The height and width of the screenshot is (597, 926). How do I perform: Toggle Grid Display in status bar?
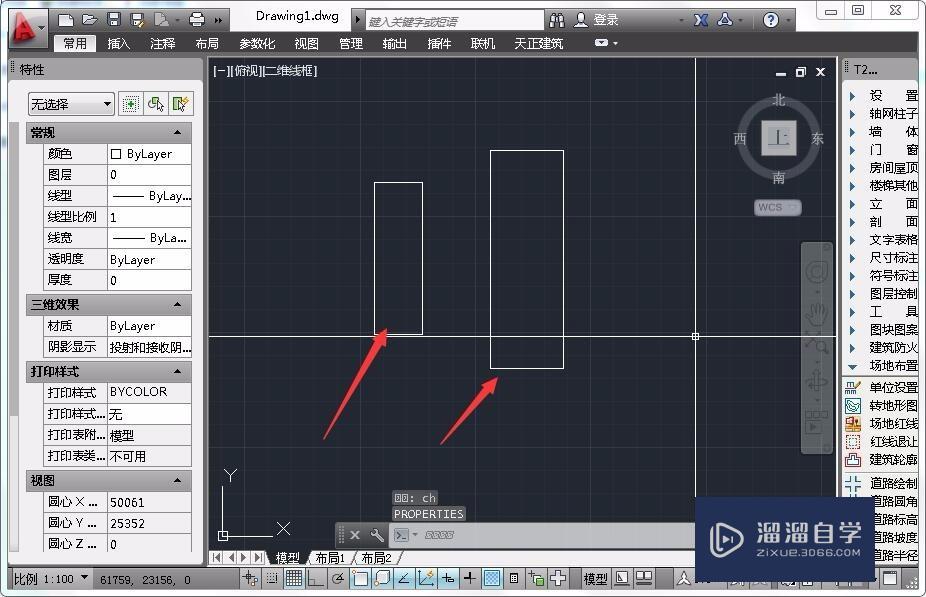tap(294, 579)
